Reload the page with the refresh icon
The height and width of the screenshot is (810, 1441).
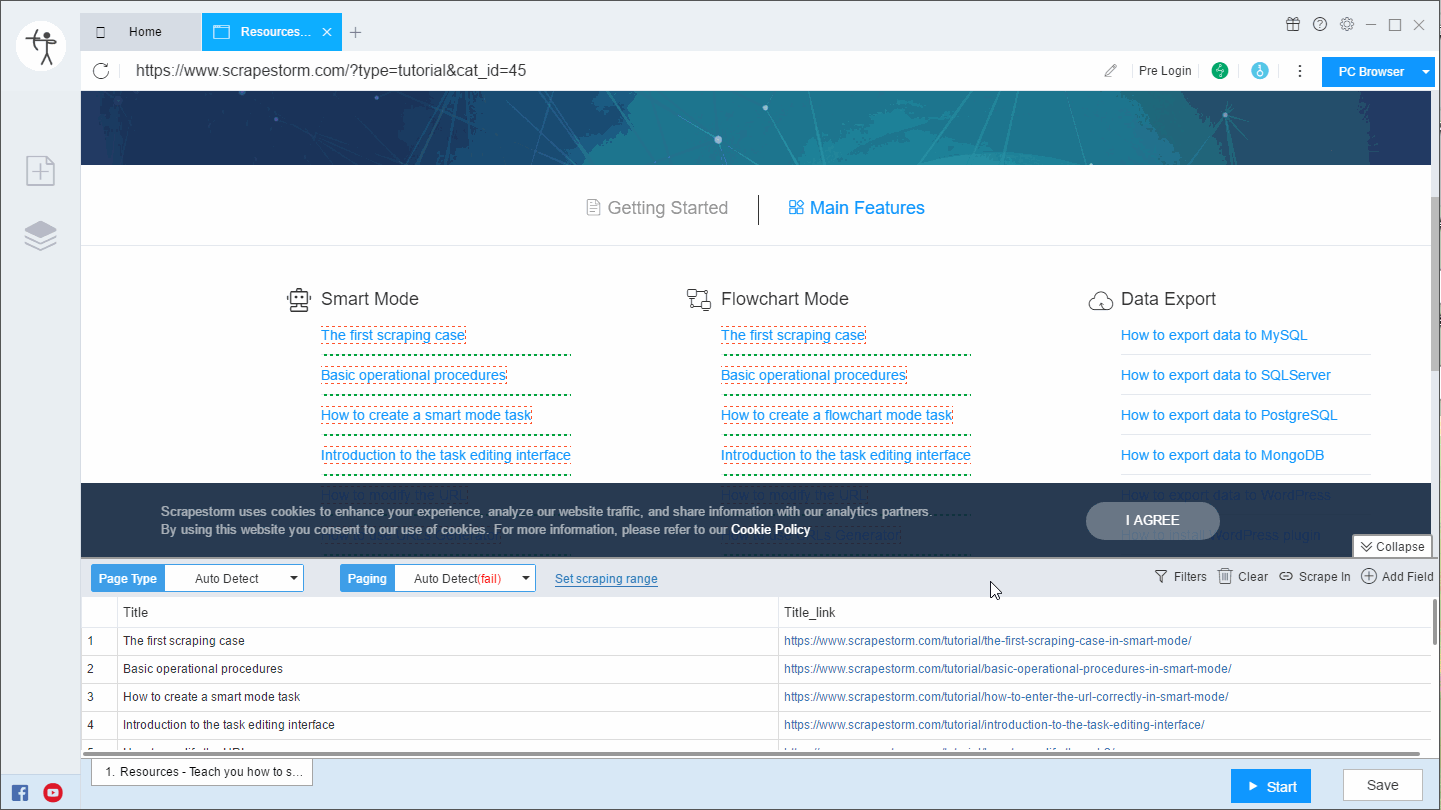coord(99,70)
